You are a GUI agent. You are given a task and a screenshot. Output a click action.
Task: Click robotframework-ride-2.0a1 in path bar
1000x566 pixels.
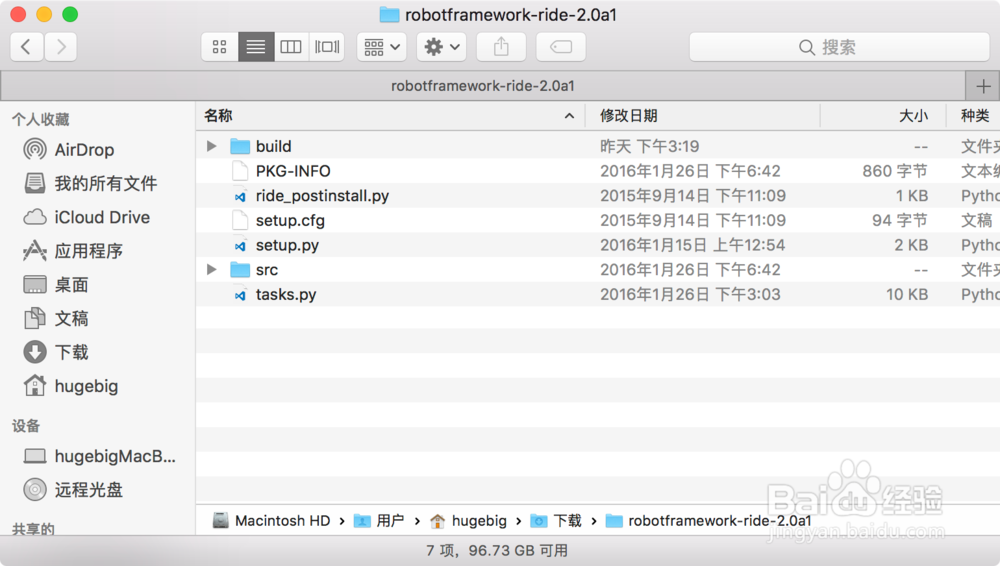709,521
